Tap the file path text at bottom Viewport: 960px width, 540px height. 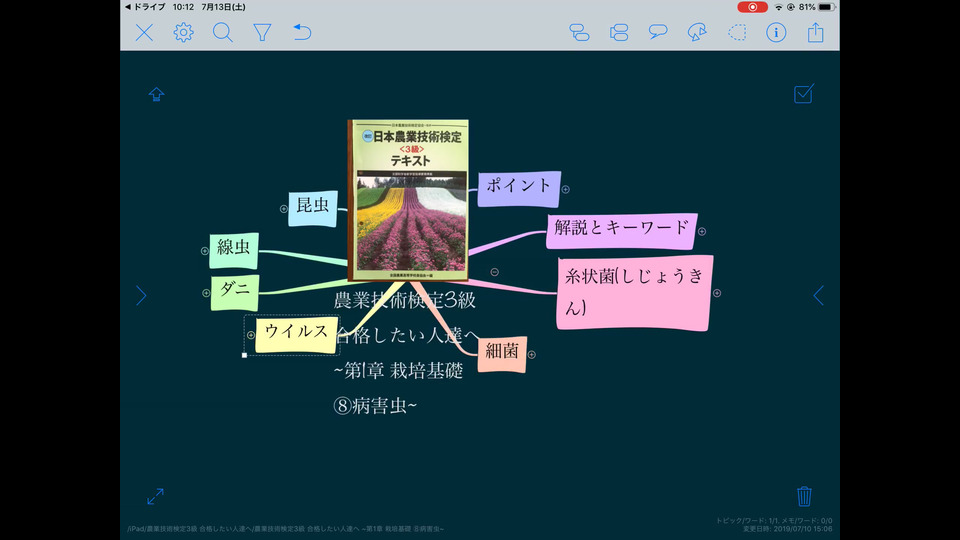[x=285, y=529]
